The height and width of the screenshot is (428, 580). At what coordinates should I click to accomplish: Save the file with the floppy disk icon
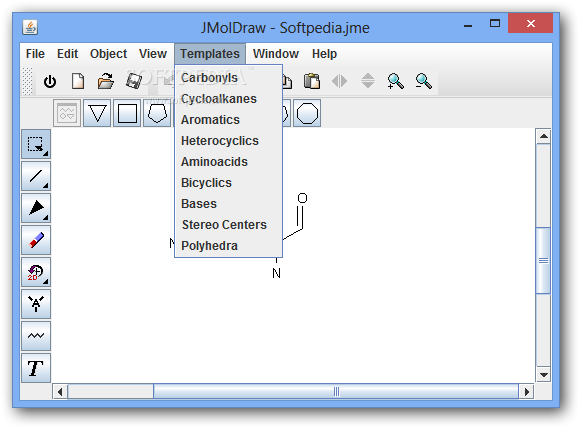134,81
